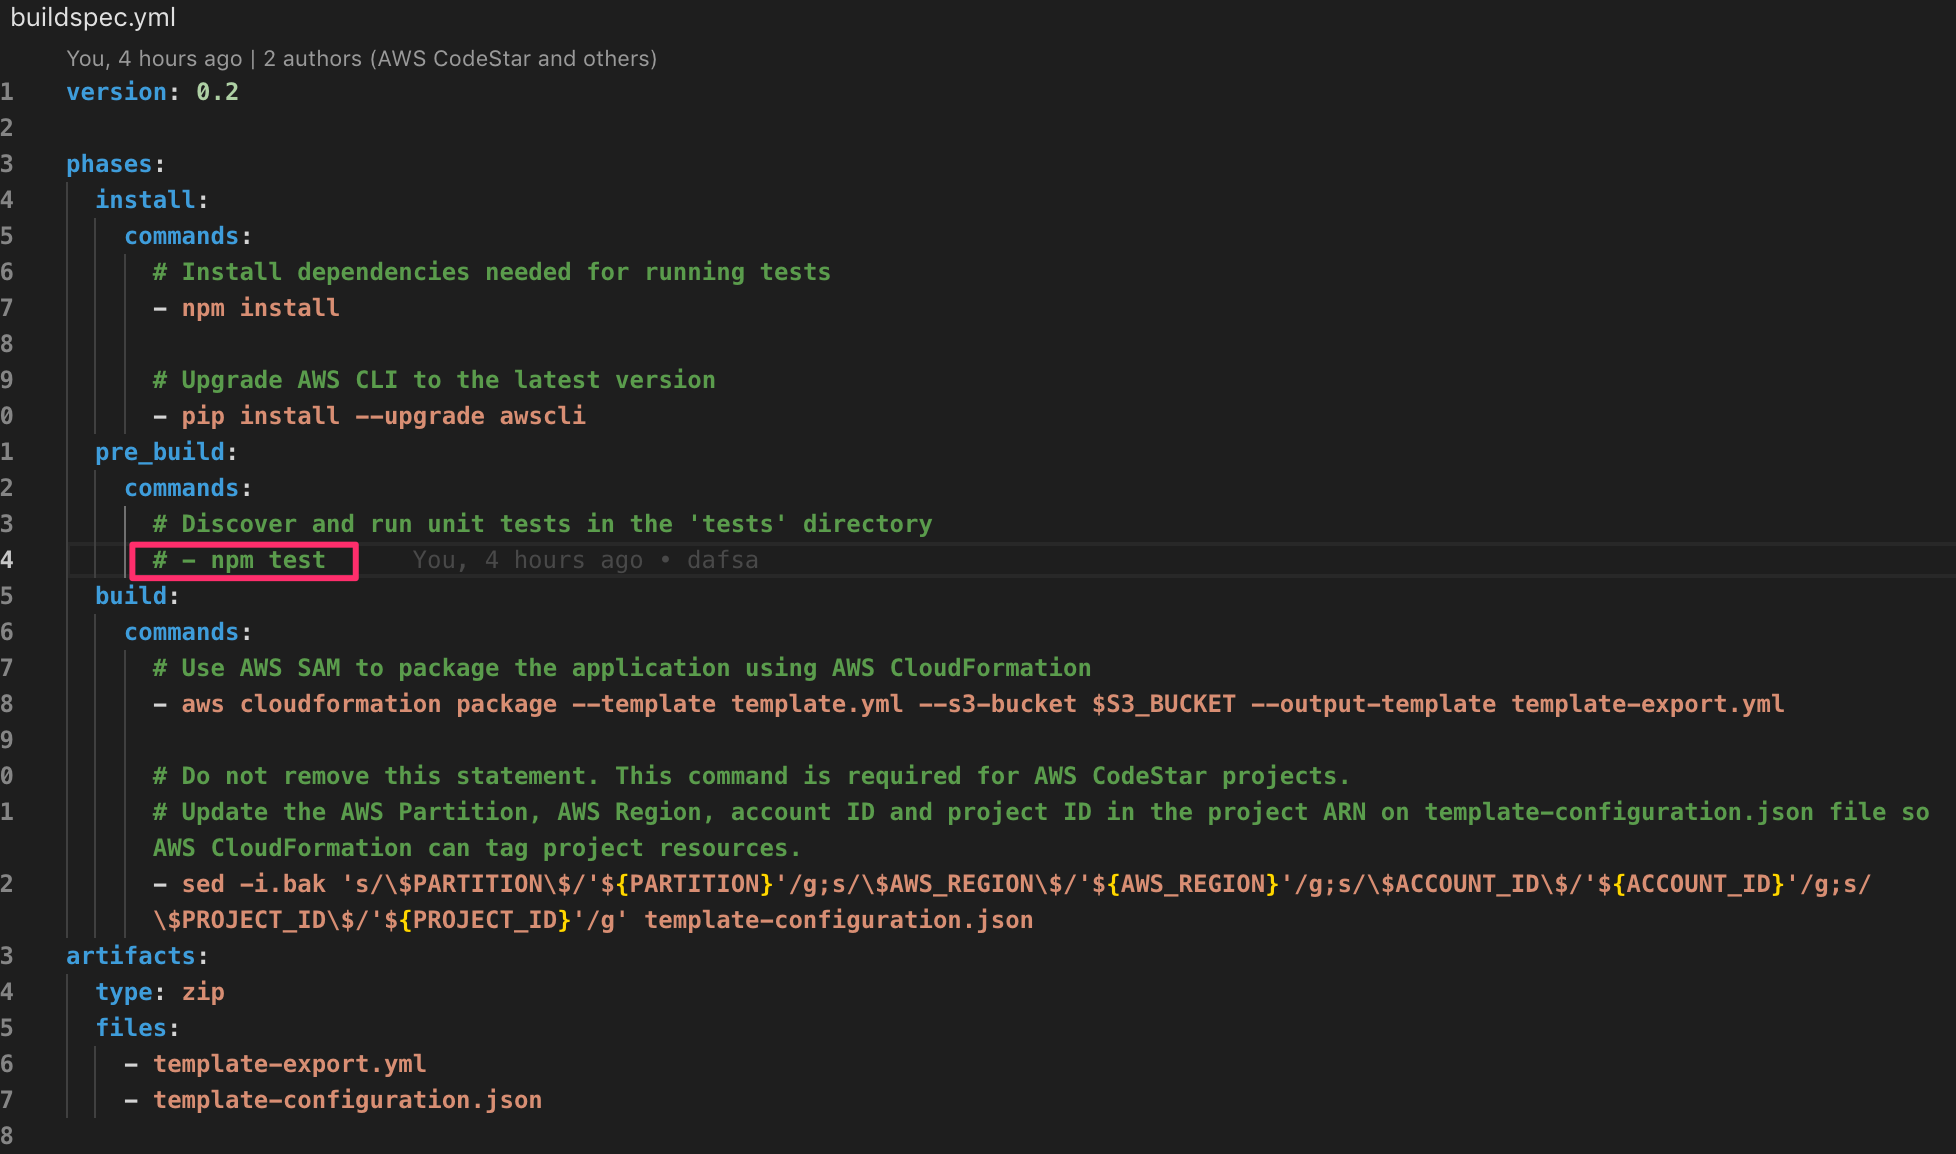Select the 'version' key on line 1

pos(116,92)
